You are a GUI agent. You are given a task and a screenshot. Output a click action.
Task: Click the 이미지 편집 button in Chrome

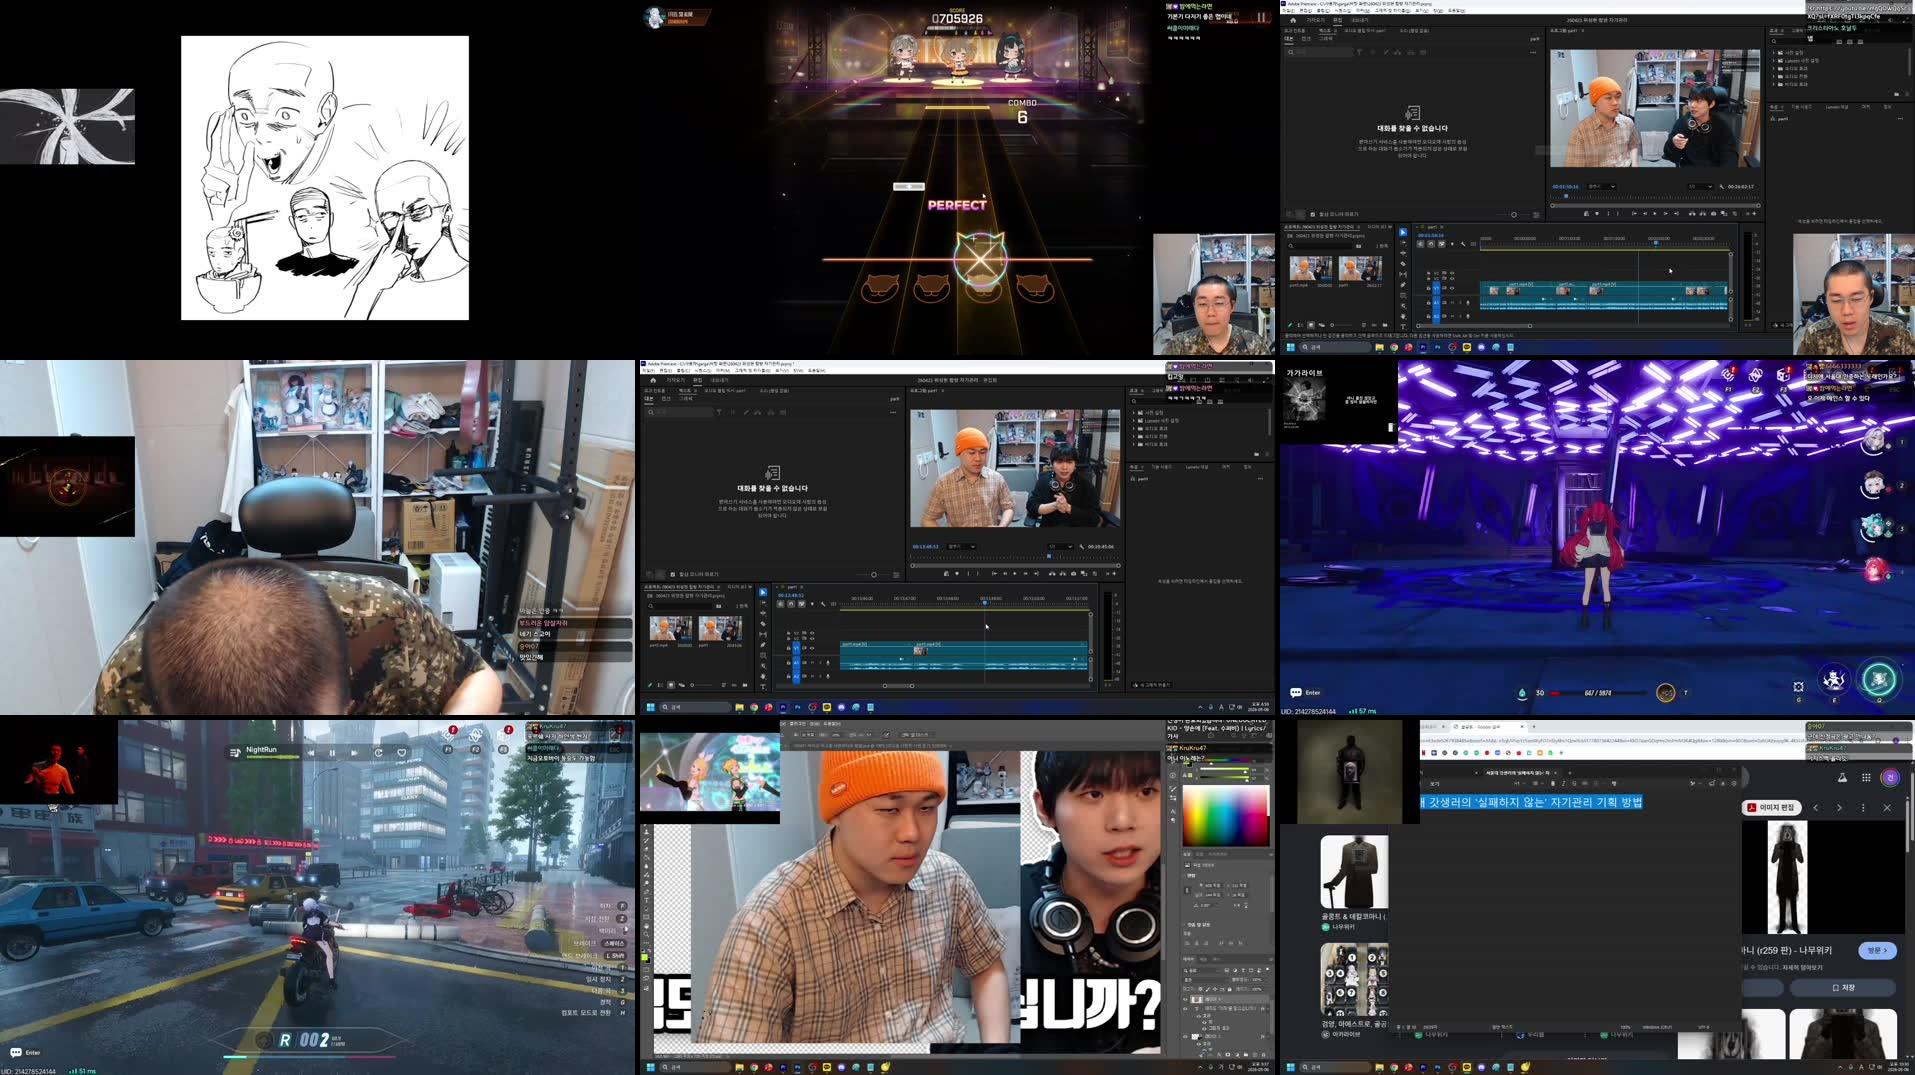1771,808
